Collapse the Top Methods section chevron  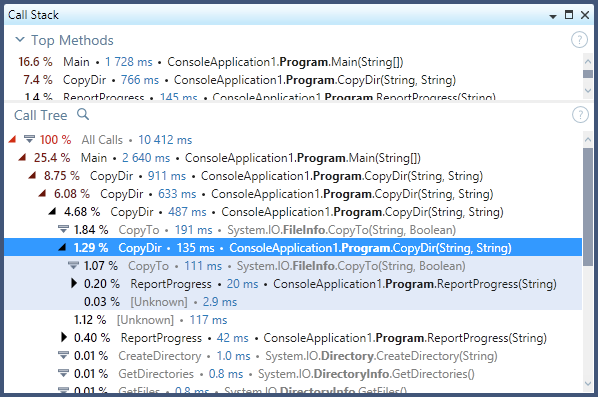click(20, 39)
